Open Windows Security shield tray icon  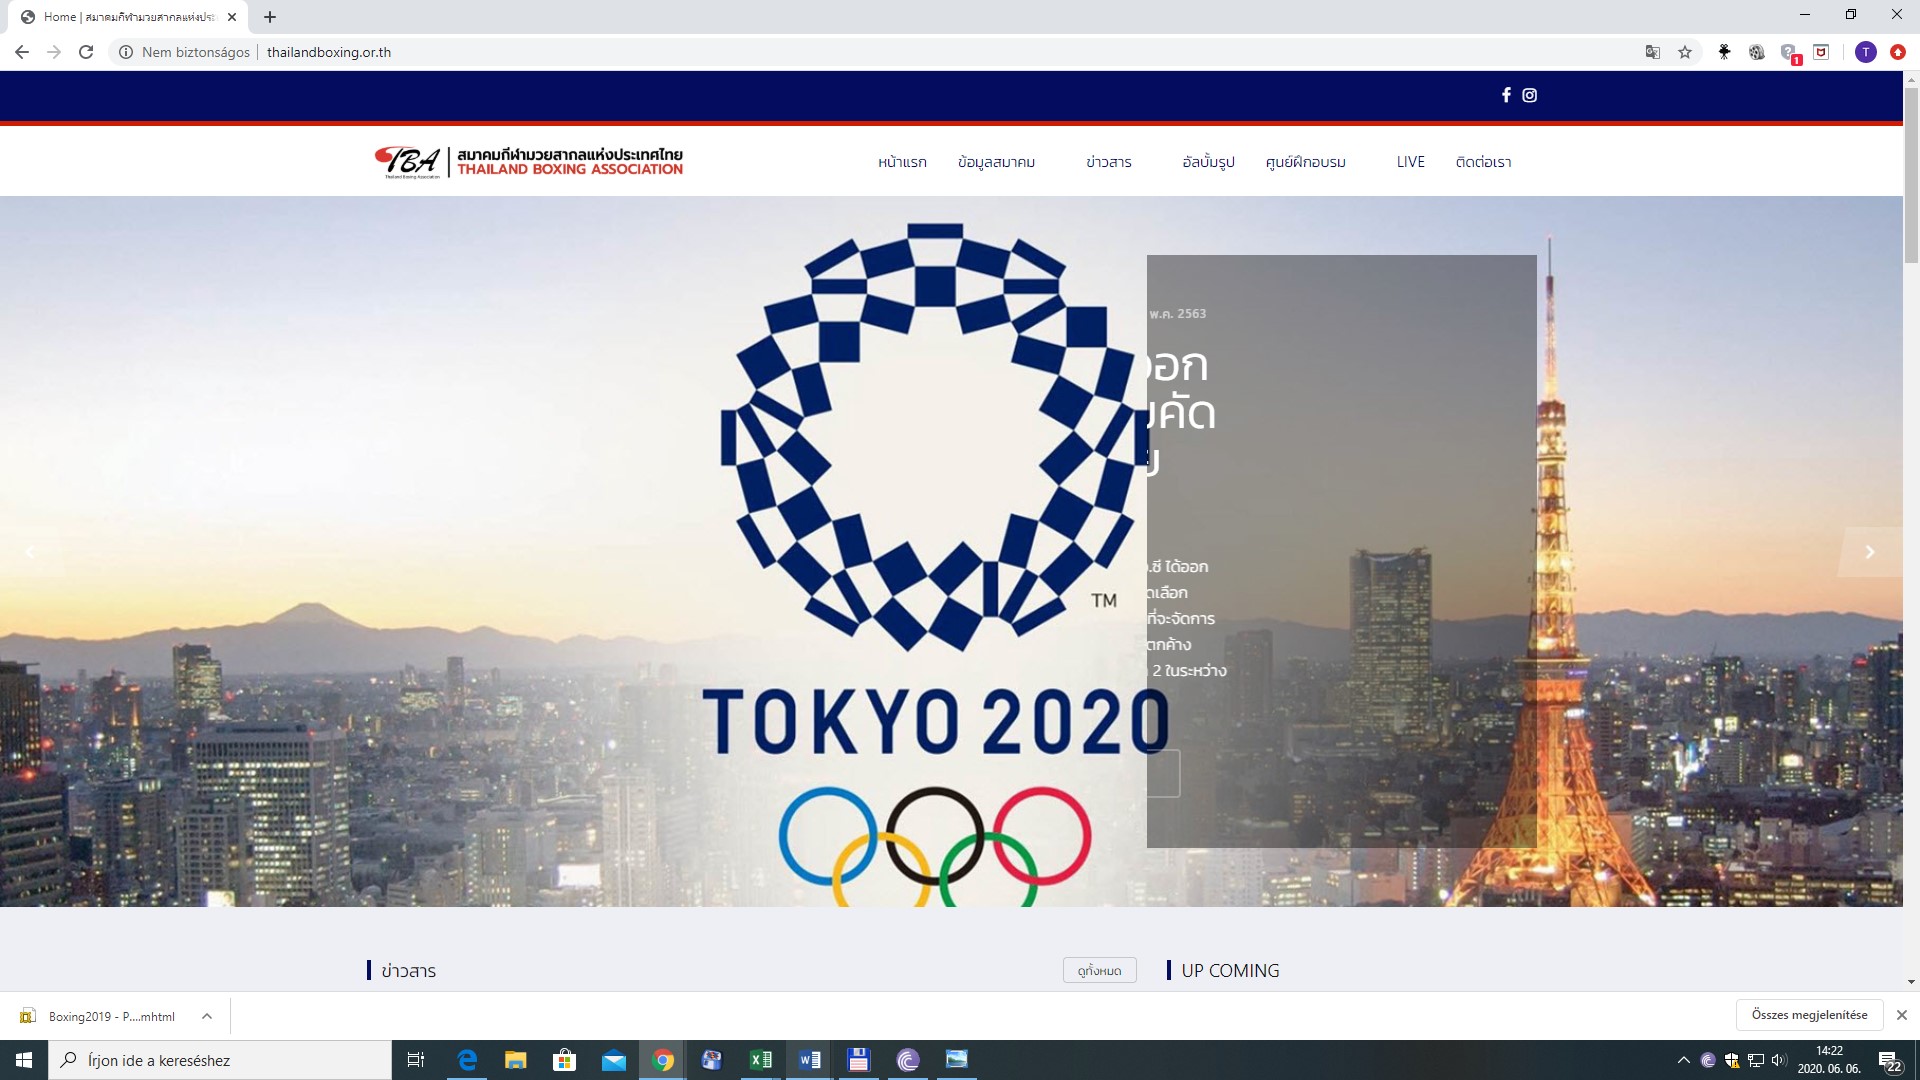coord(1732,1060)
